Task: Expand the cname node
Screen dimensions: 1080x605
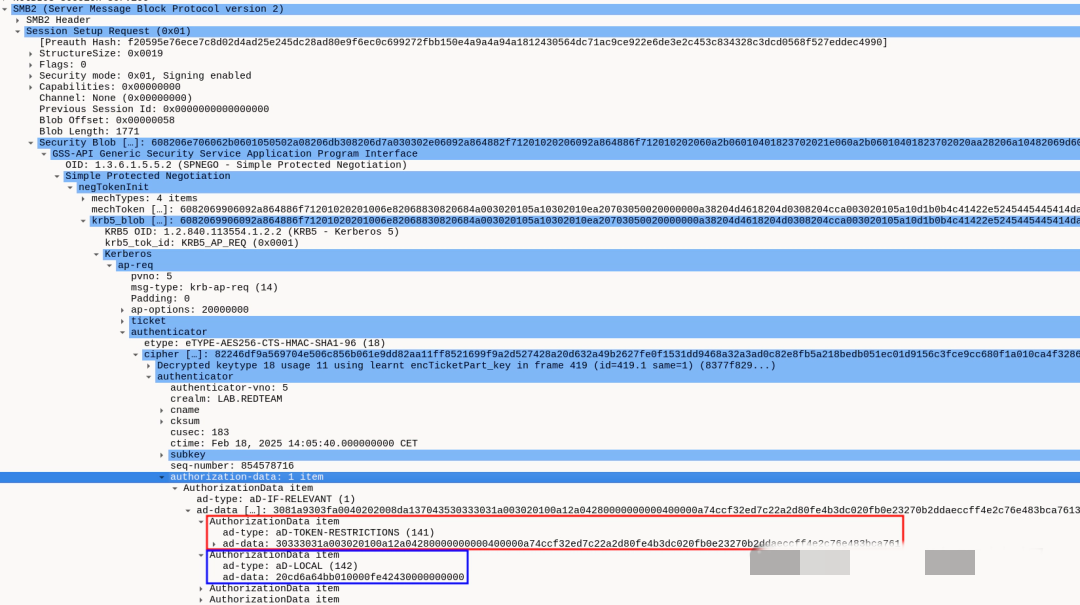Action: [x=162, y=410]
